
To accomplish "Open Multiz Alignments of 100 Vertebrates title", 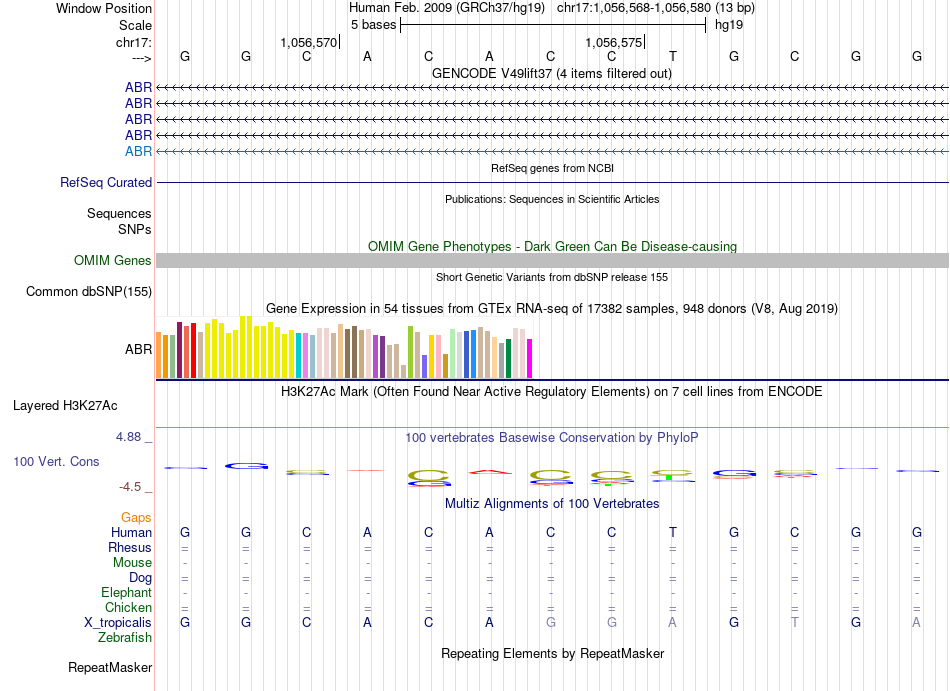I will [x=552, y=503].
